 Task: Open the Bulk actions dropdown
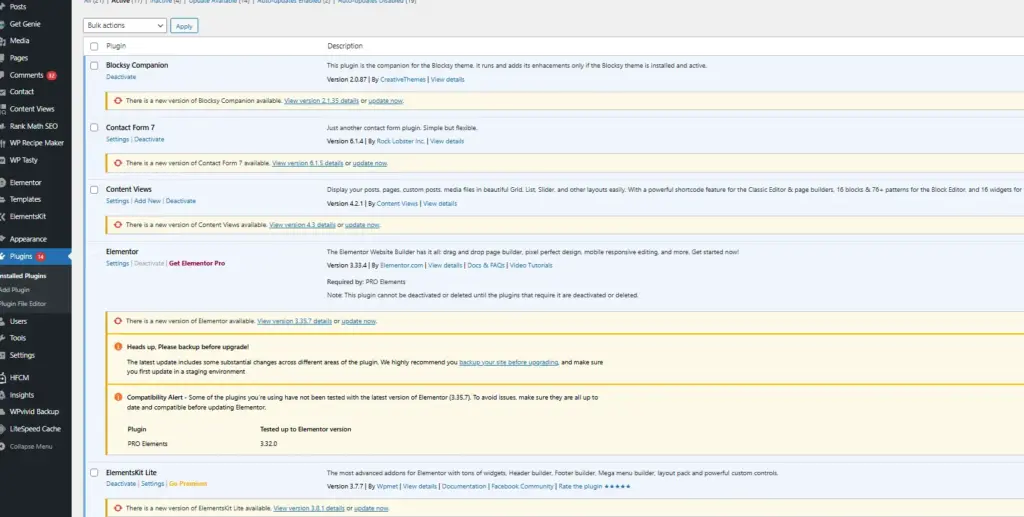(x=125, y=25)
